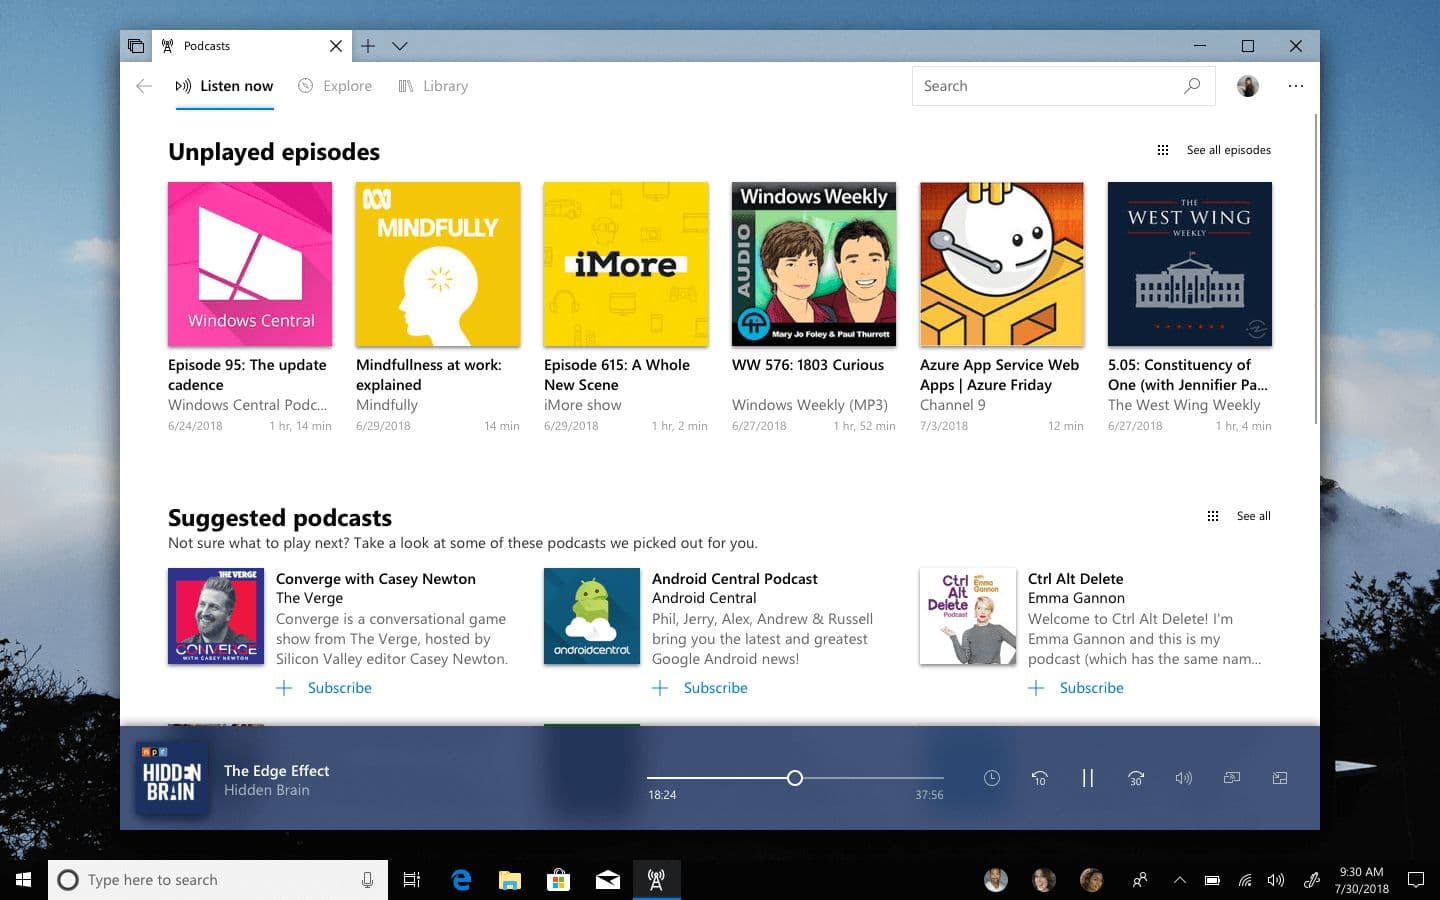The height and width of the screenshot is (900, 1440).
Task: Open the Library tab
Action: 433,86
